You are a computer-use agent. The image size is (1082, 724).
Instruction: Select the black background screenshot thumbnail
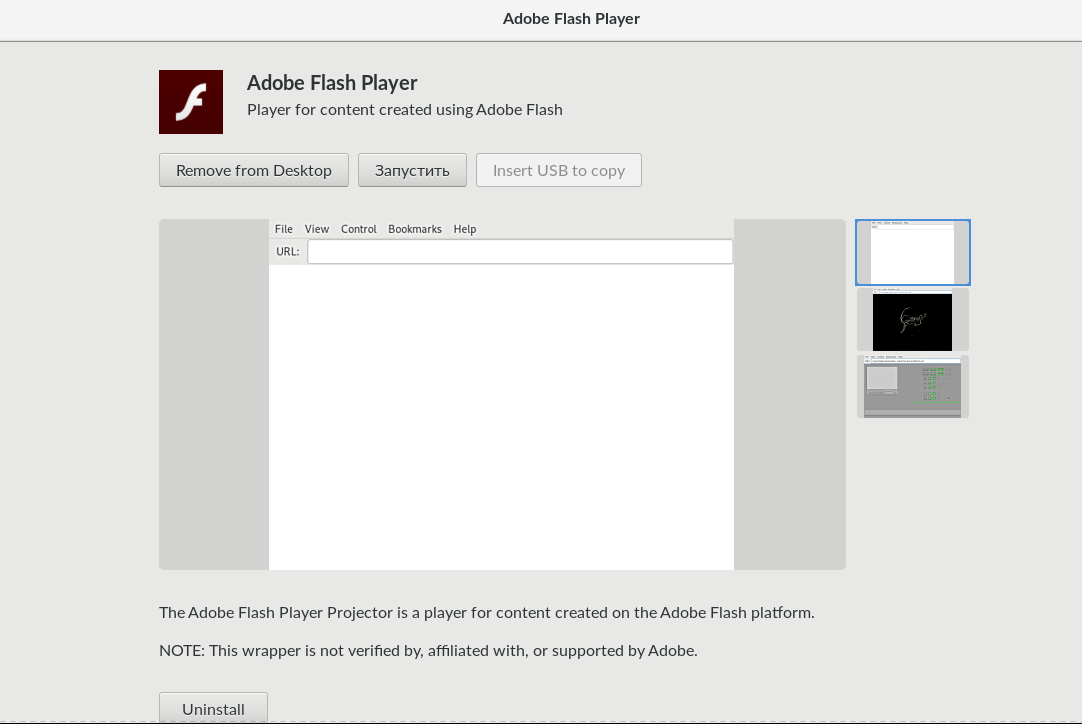tap(913, 320)
